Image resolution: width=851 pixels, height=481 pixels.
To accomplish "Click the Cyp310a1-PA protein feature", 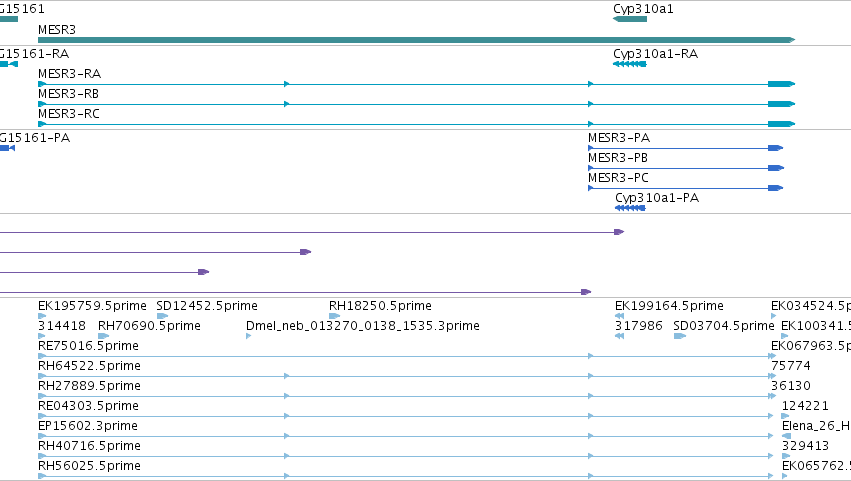I will (630, 208).
